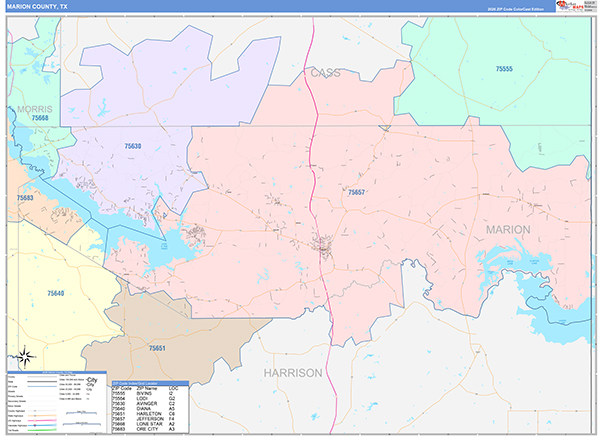Click the blue ZIP Code boundary line sample in legend
This screenshot has width=600, height=436.
[x=42, y=386]
